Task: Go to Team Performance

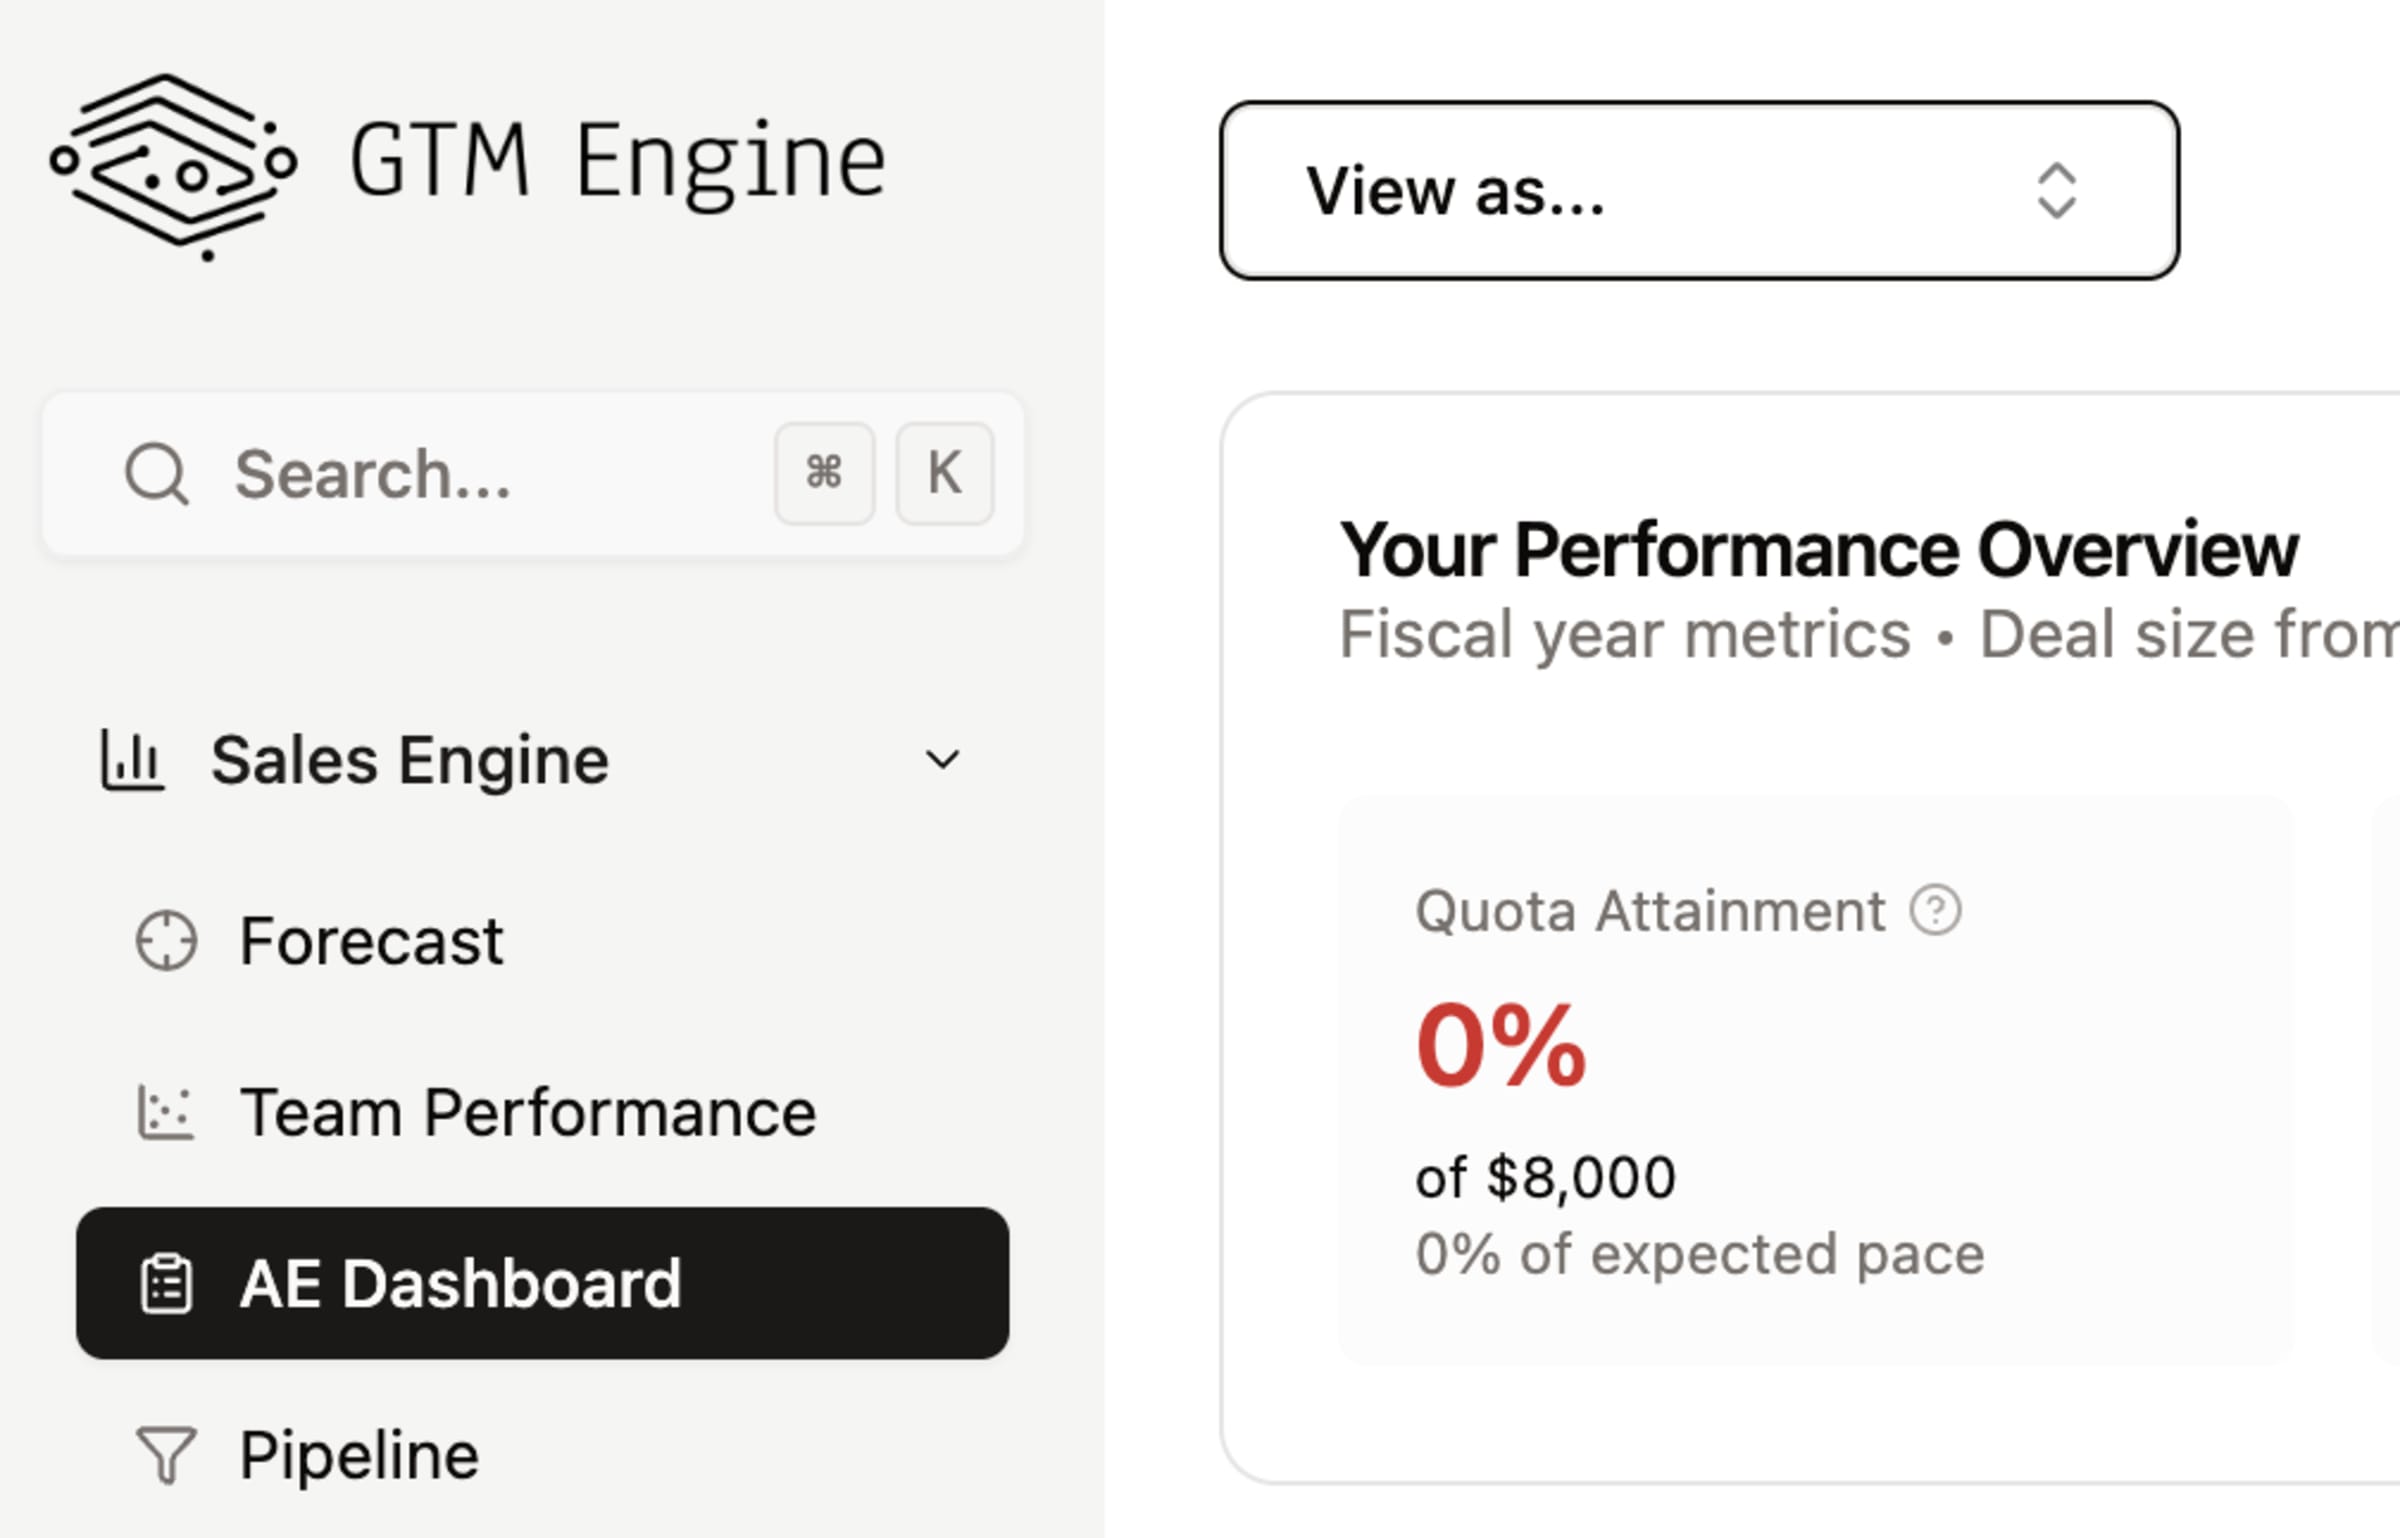Action: 528,1112
